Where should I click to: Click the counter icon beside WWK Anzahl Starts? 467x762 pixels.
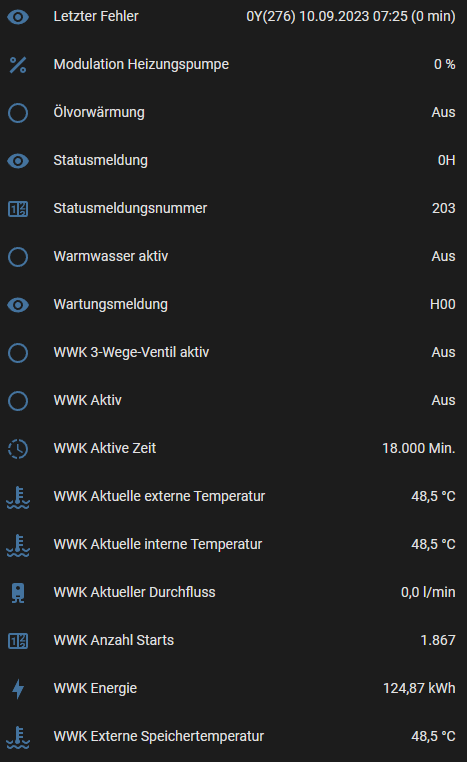pyautogui.click(x=18, y=641)
